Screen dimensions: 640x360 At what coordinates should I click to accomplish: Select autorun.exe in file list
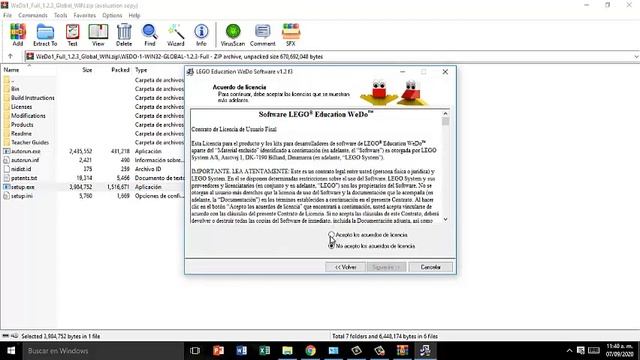click(93, 151)
